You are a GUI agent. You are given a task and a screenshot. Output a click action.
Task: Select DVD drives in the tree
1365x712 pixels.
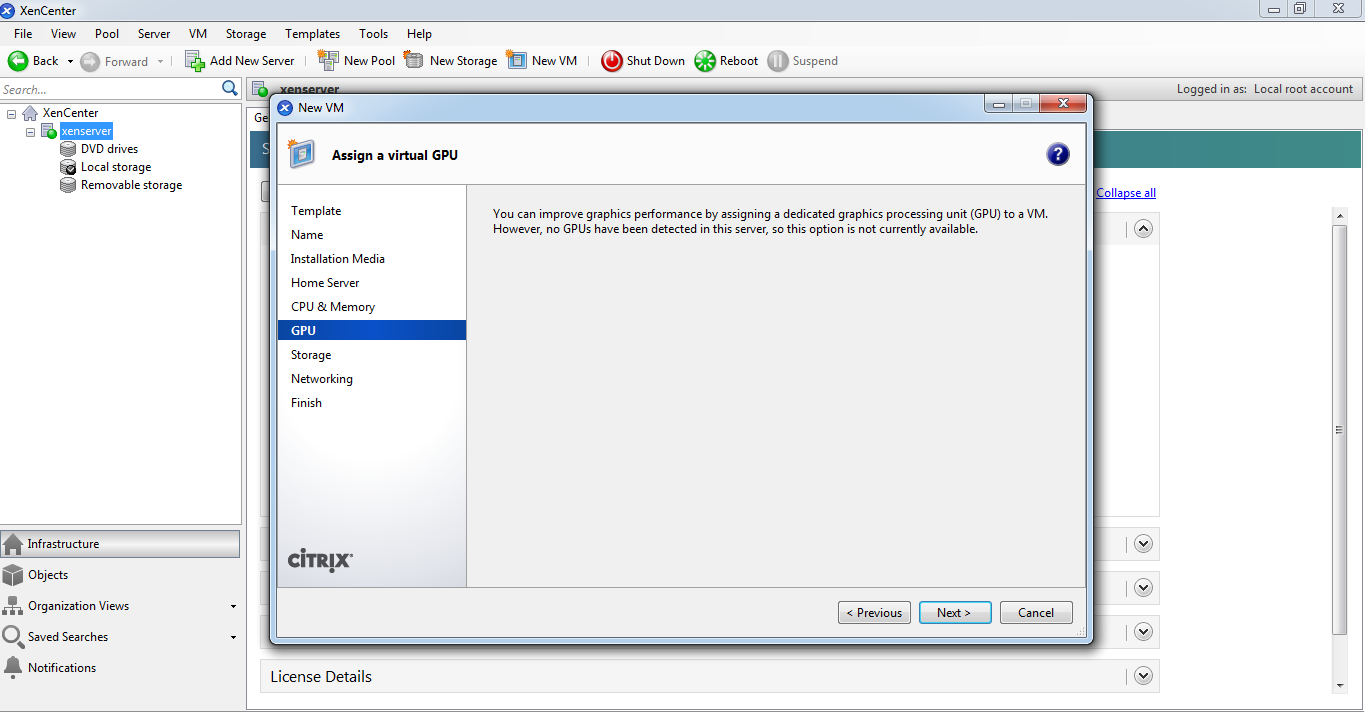(109, 149)
